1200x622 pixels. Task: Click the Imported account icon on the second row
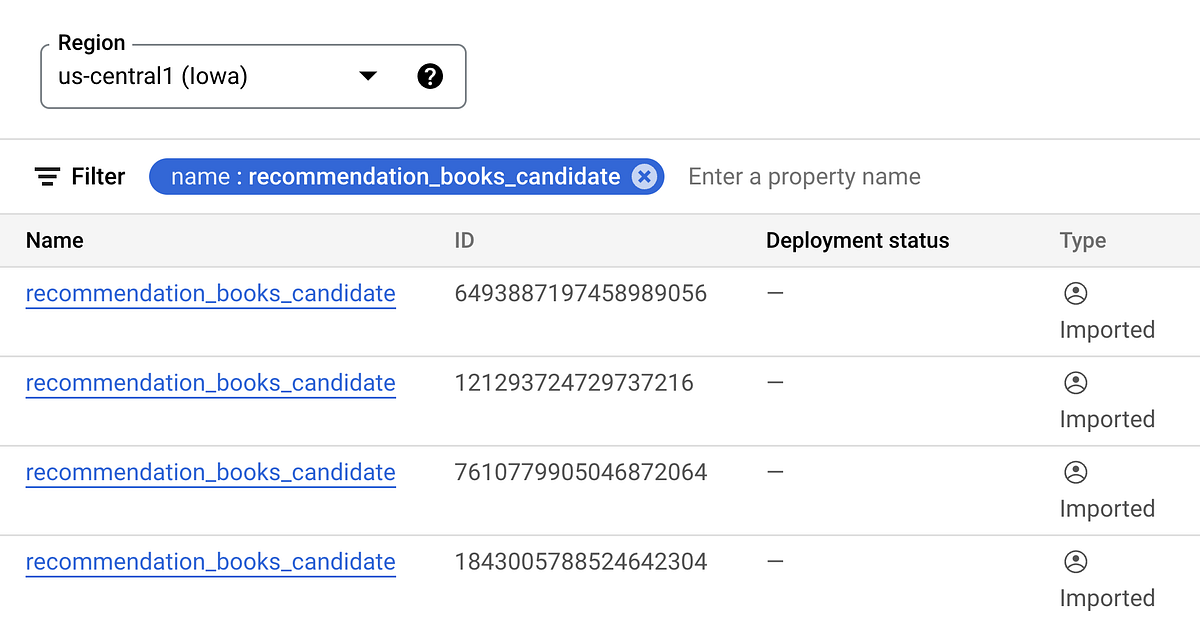click(1075, 383)
